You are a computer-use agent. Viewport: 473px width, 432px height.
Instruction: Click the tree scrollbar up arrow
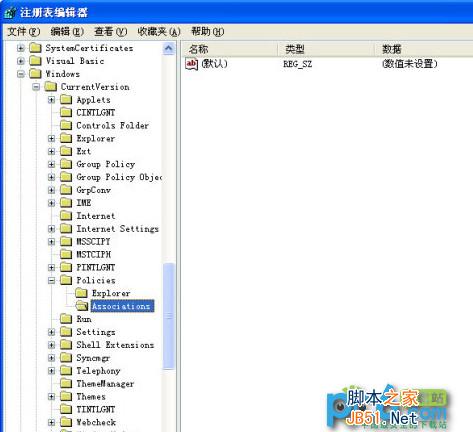point(169,49)
